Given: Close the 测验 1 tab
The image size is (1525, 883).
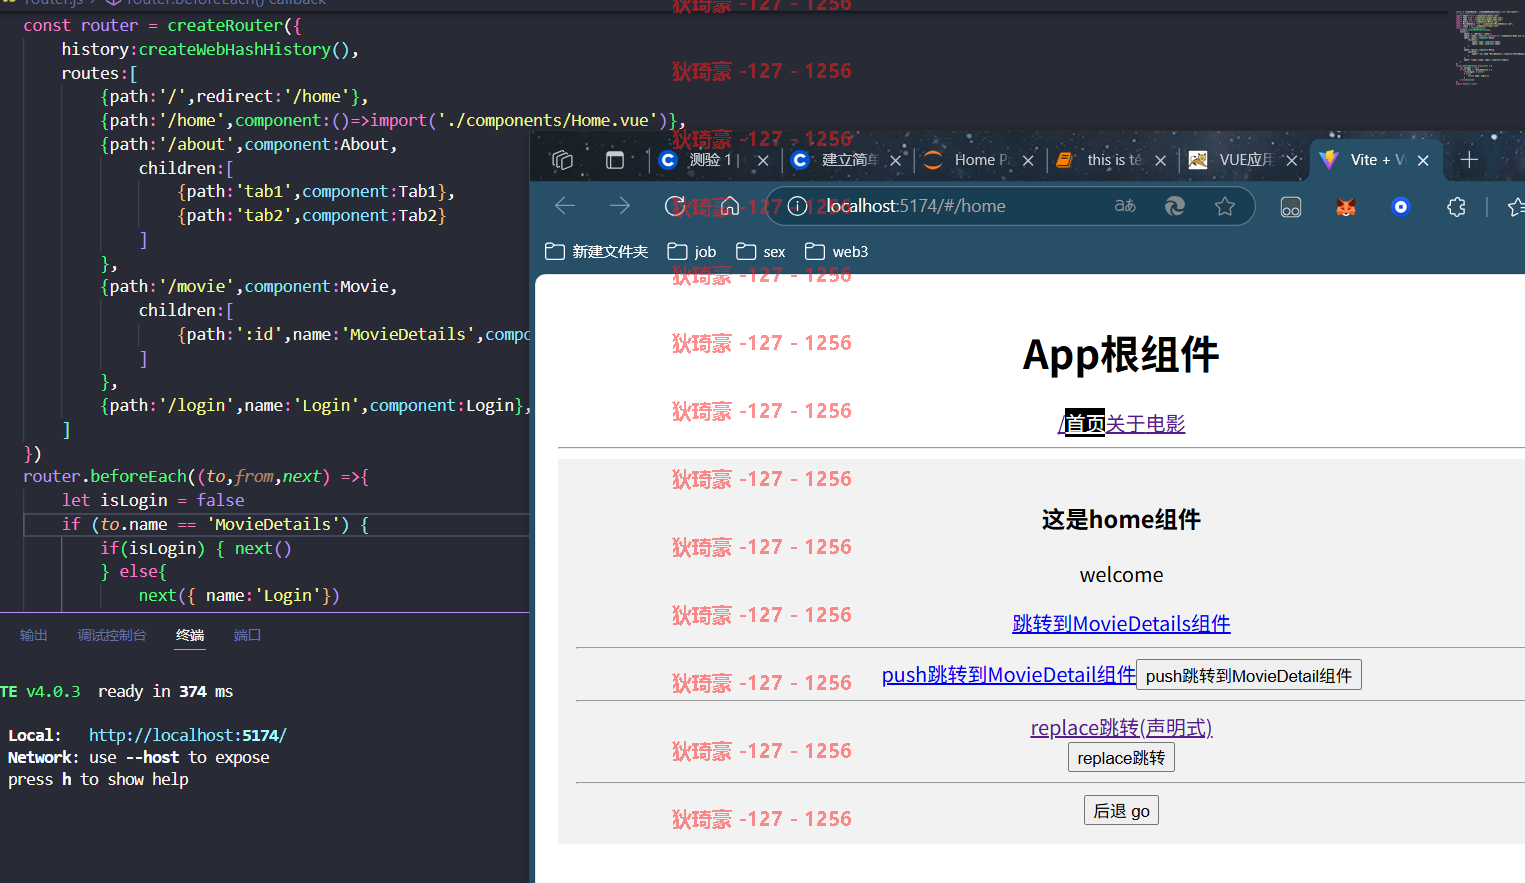Looking at the screenshot, I should [763, 160].
